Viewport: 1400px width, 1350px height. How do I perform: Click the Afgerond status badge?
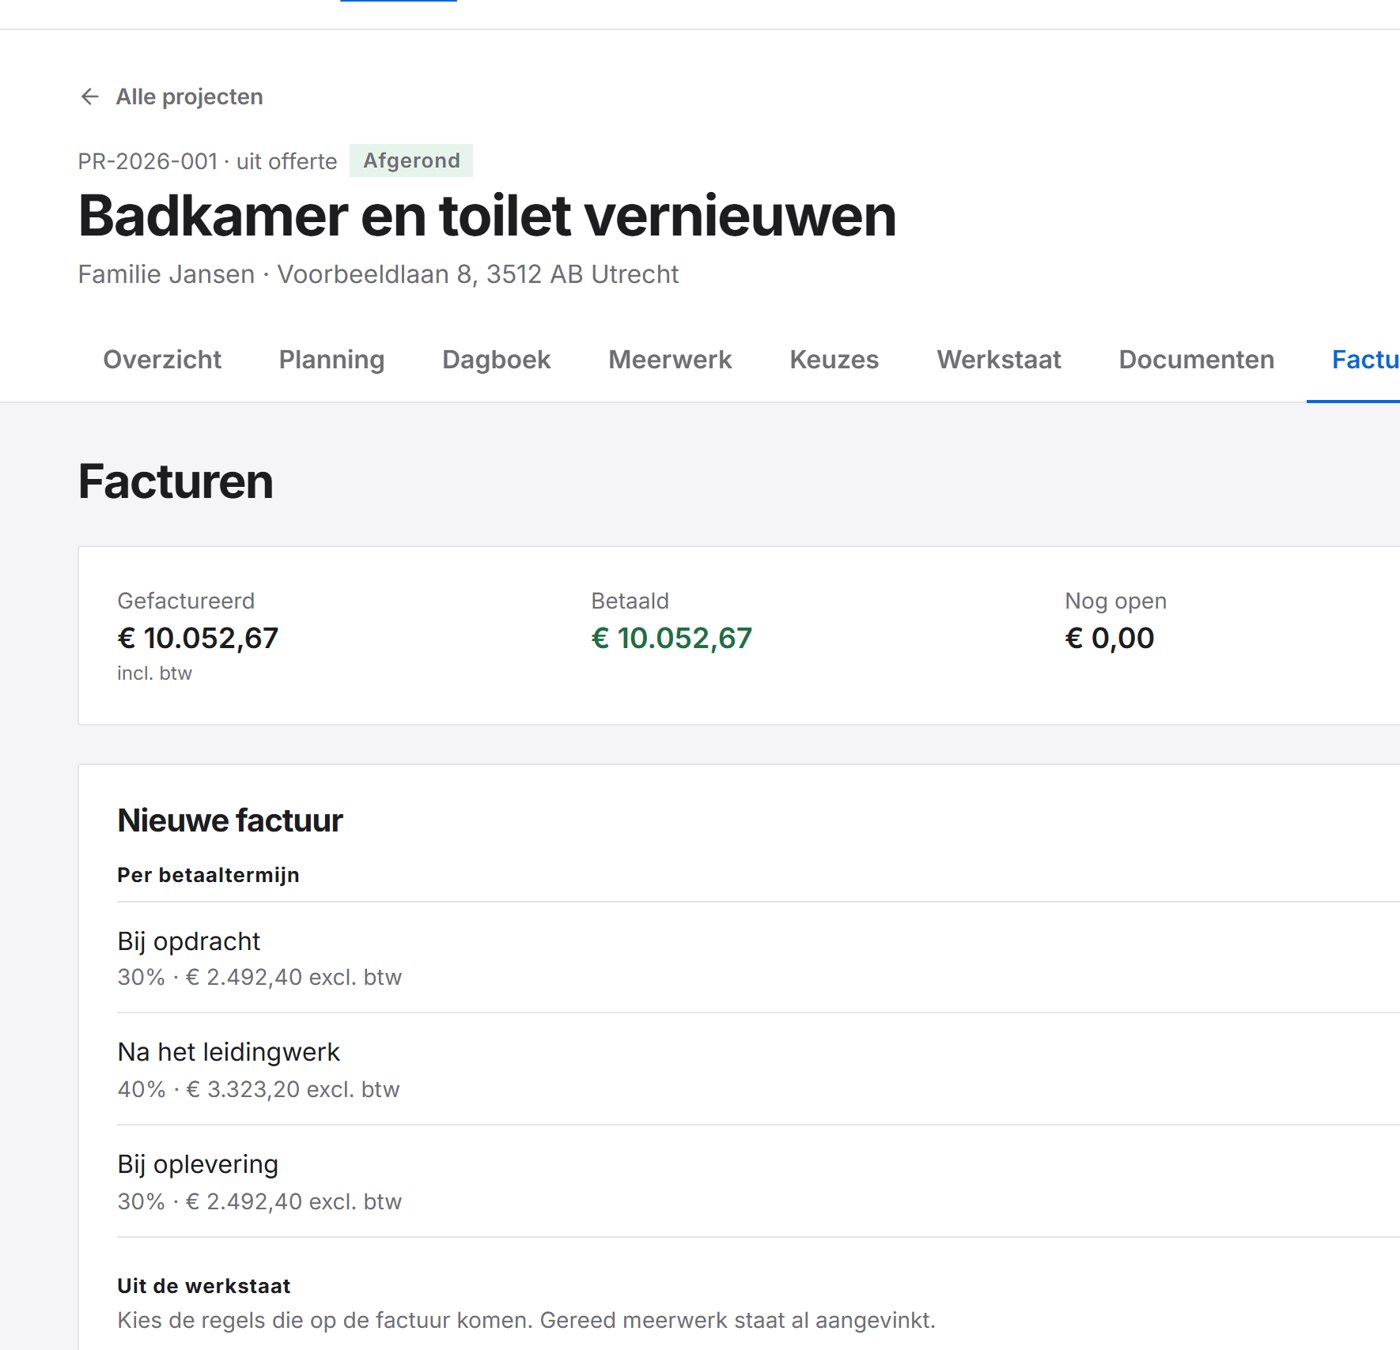pos(411,161)
